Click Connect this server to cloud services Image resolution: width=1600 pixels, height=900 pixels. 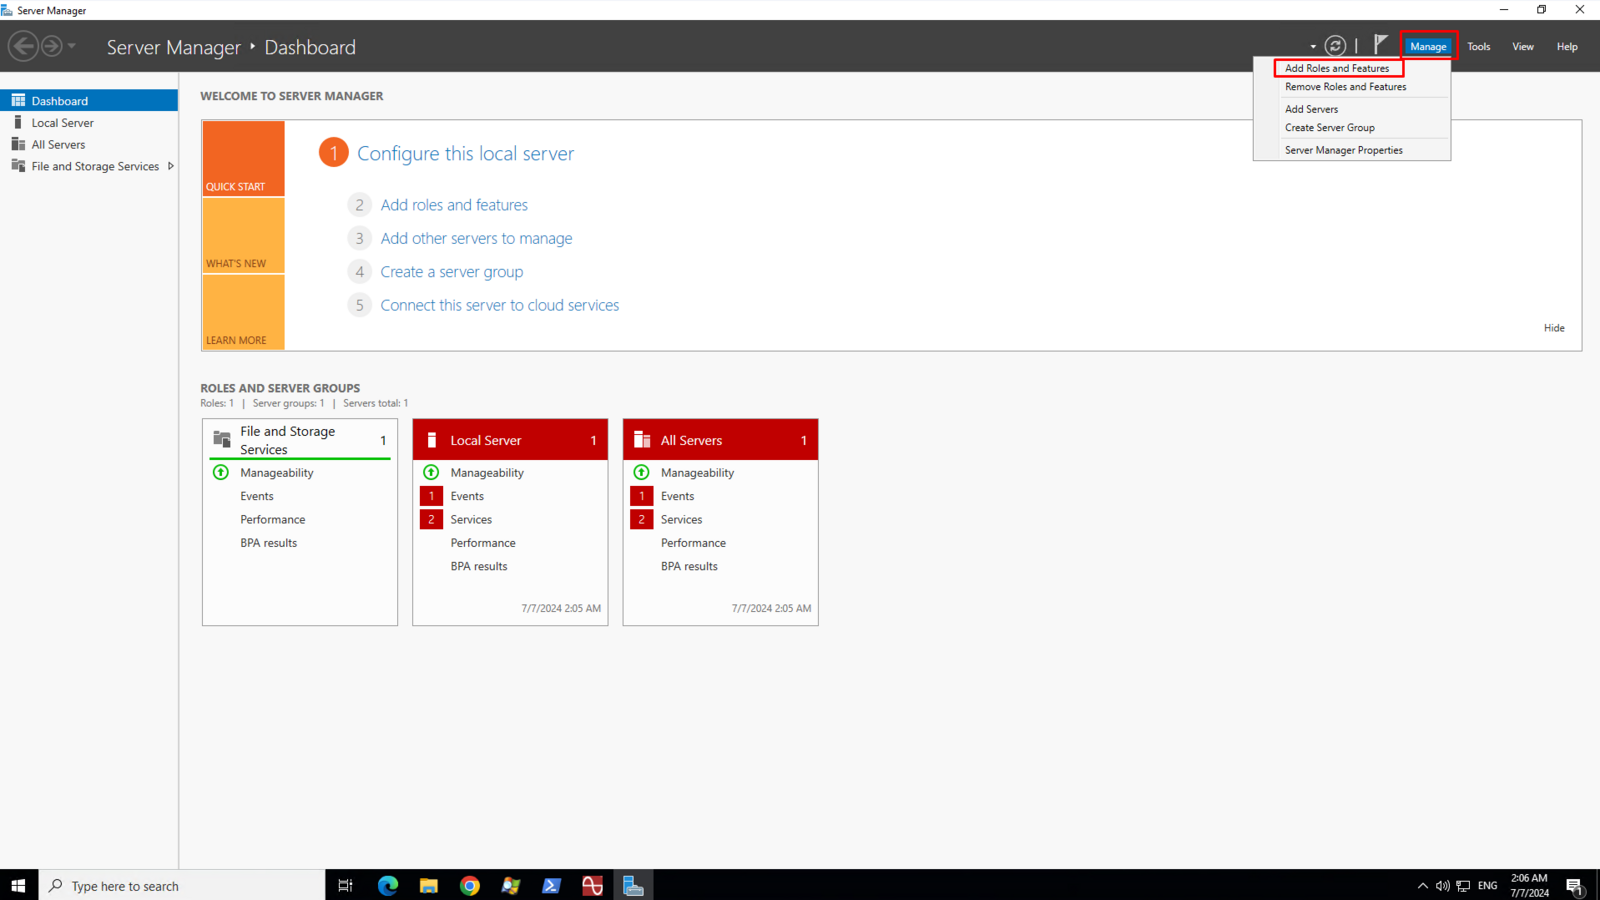(x=499, y=305)
